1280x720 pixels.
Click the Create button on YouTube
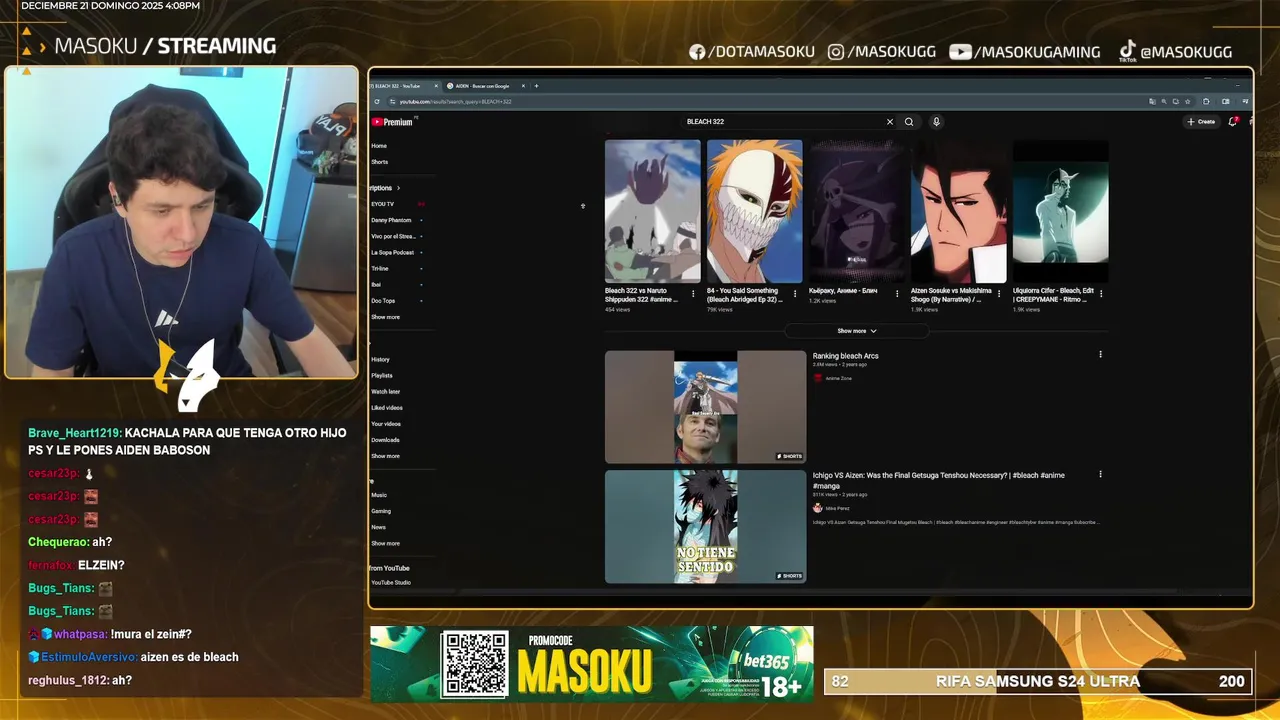(x=1201, y=122)
